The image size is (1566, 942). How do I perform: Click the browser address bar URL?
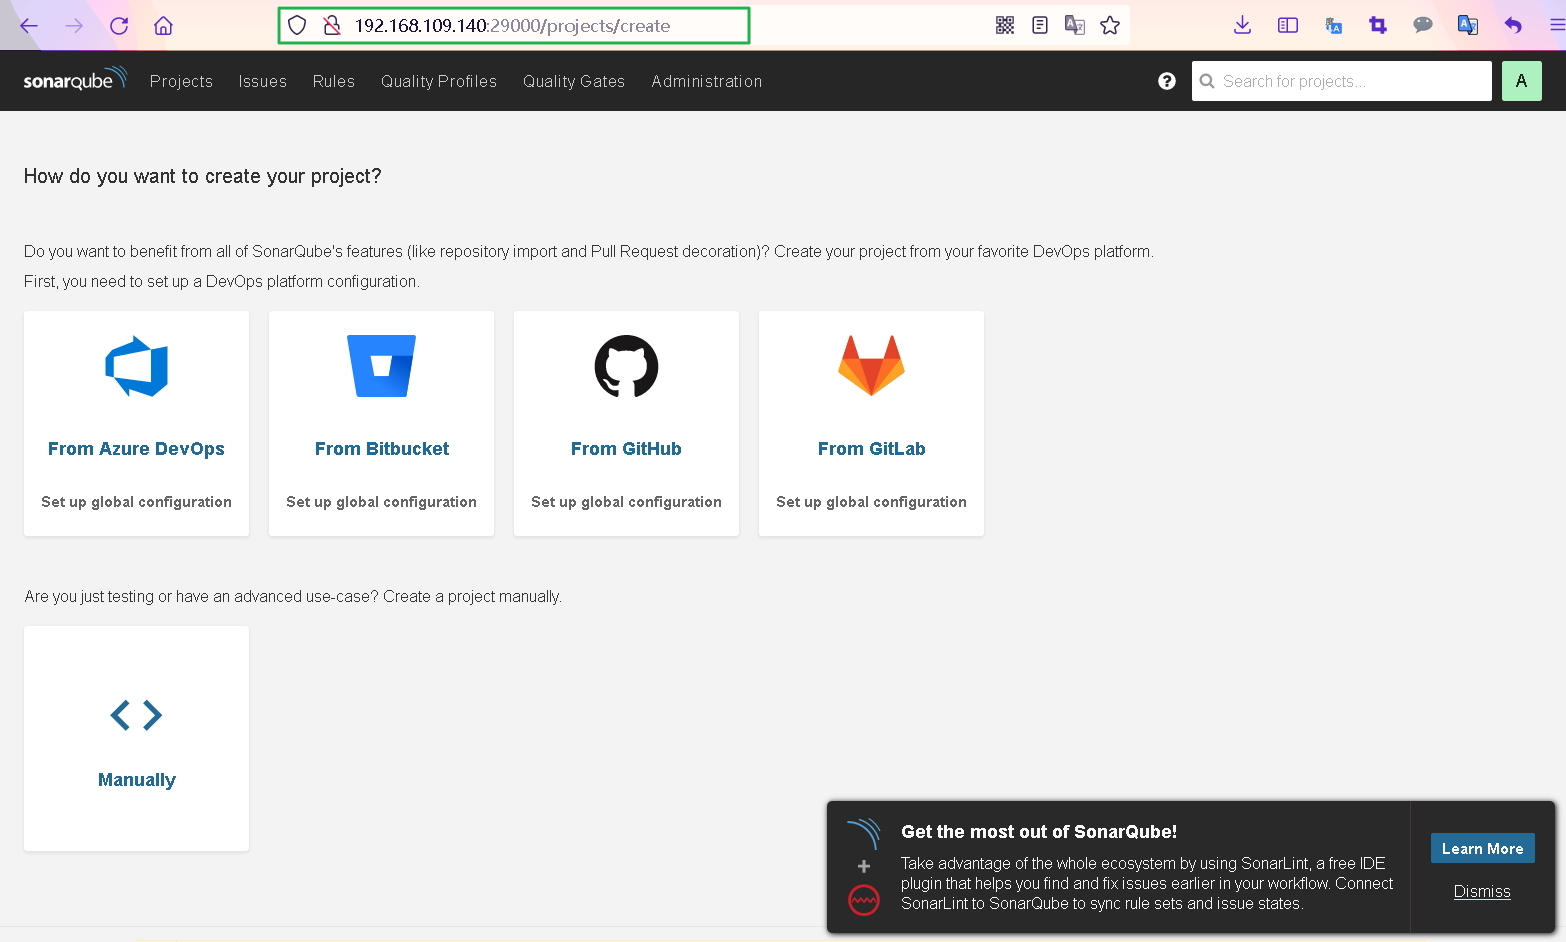pos(512,26)
